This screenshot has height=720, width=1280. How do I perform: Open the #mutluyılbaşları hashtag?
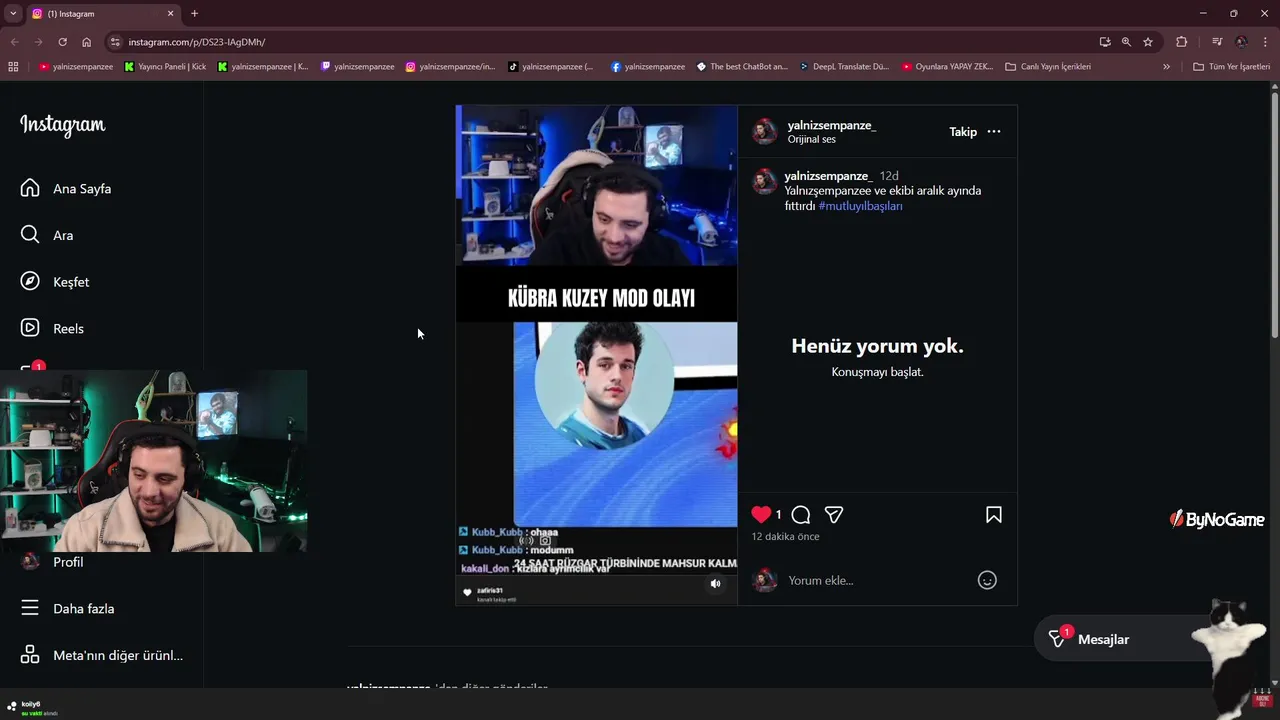[860, 205]
